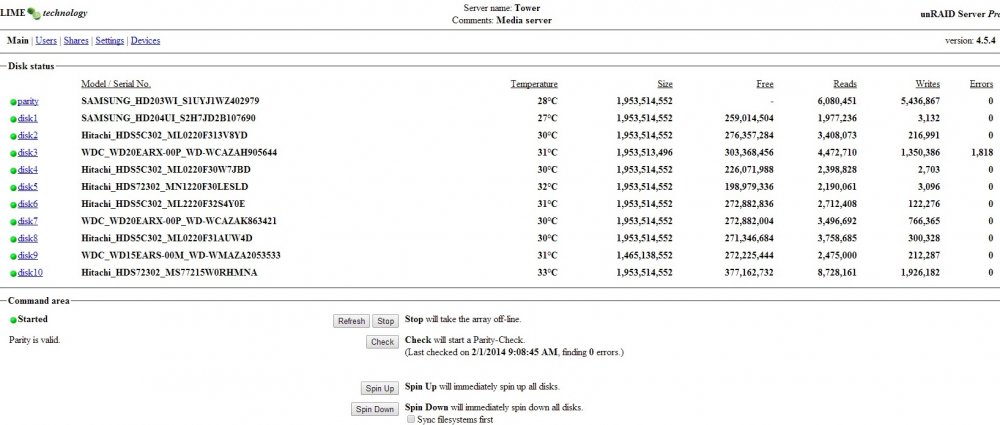Click the green status dot beside disk5
This screenshot has width=1000, height=425.
13,188
